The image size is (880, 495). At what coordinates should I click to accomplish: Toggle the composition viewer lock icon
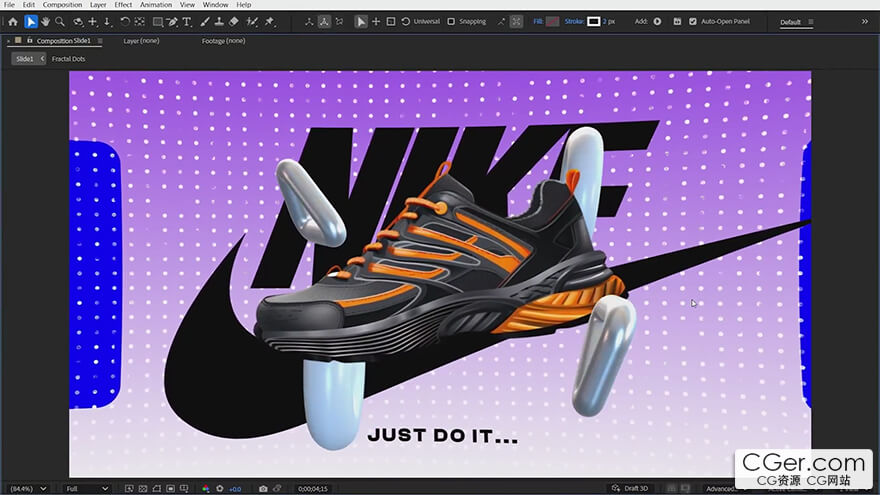point(29,40)
